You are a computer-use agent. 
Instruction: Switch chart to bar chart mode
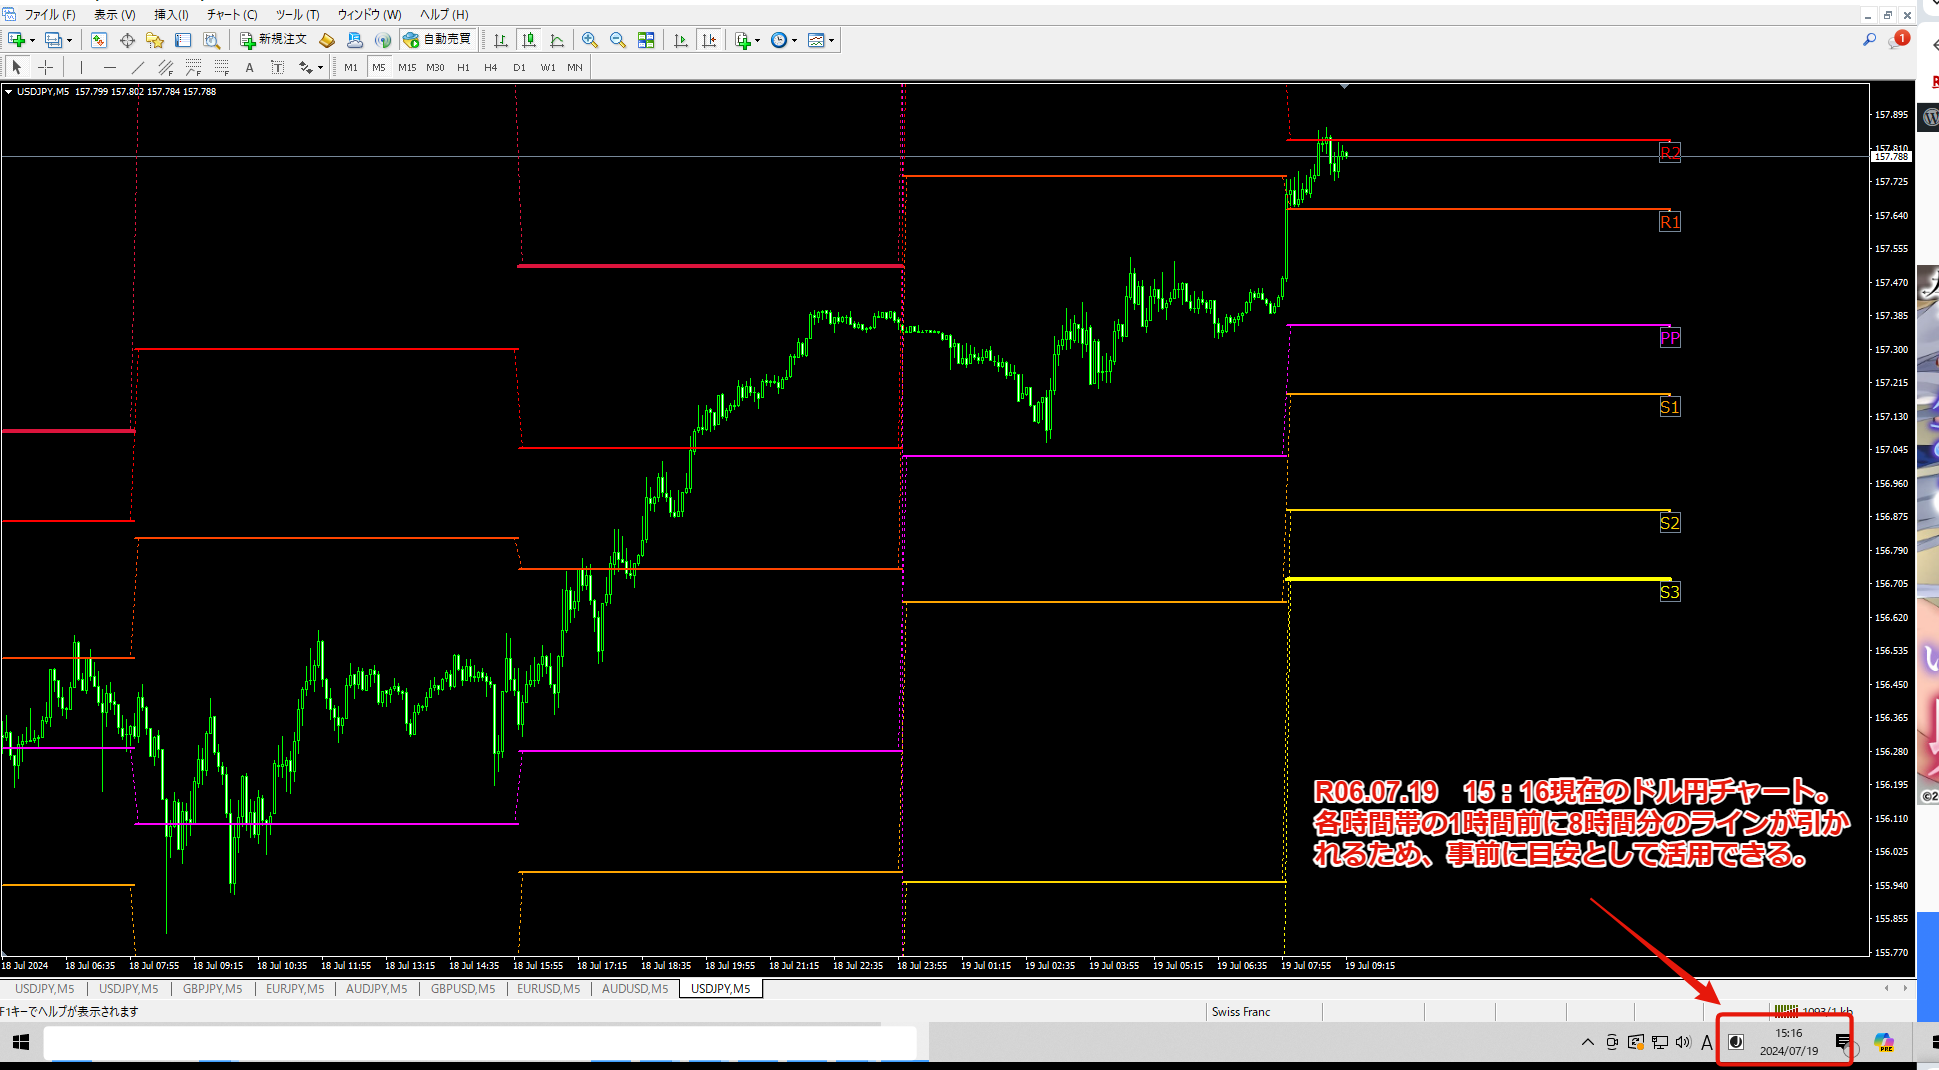tap(501, 40)
